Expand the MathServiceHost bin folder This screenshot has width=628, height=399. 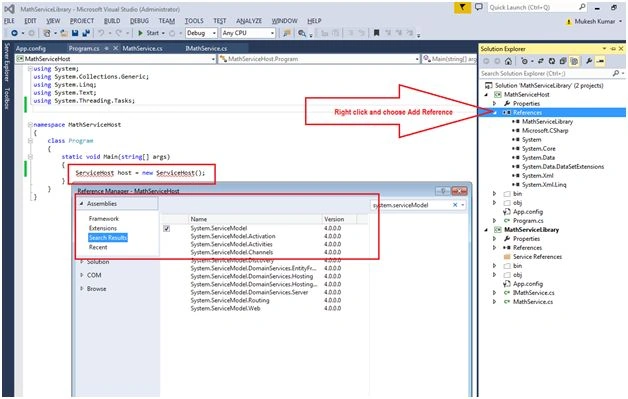[x=495, y=193]
